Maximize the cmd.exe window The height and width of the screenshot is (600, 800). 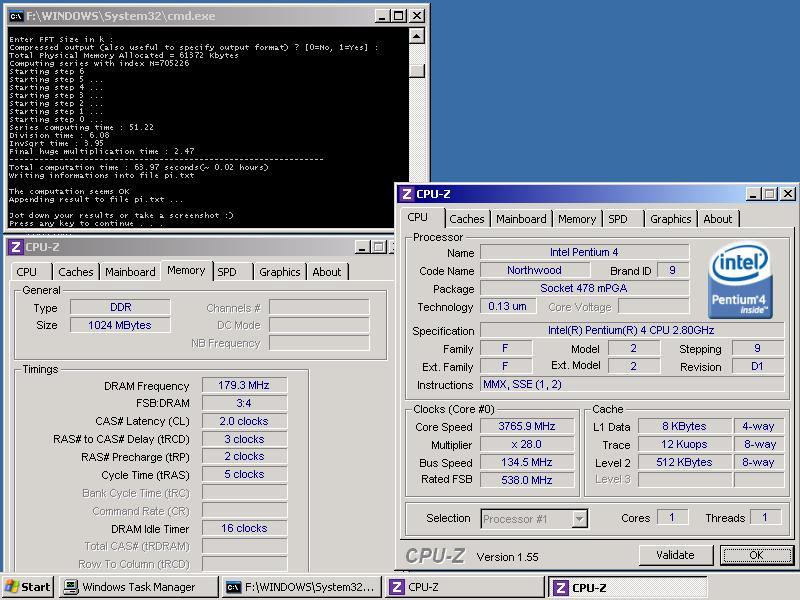(399, 16)
